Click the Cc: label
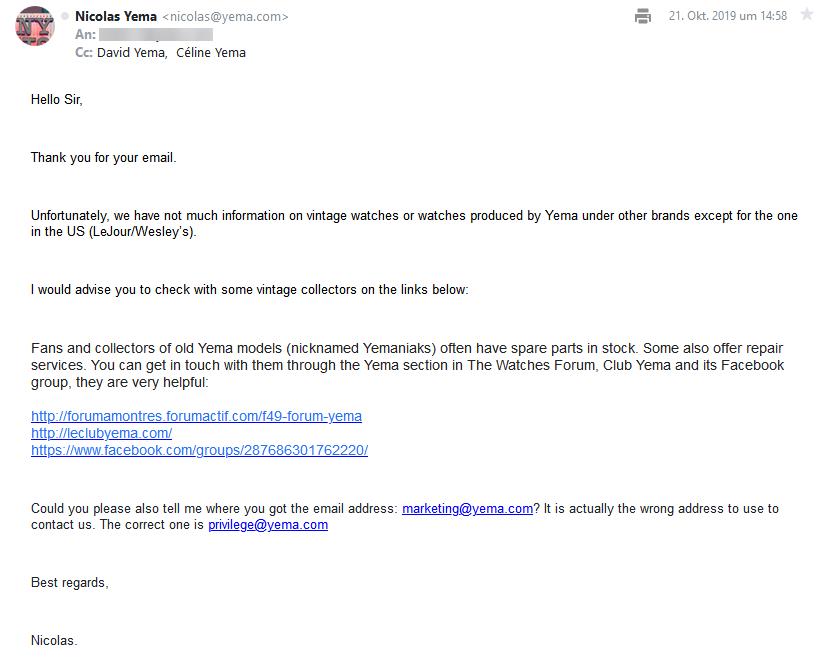829x659 pixels. click(84, 53)
